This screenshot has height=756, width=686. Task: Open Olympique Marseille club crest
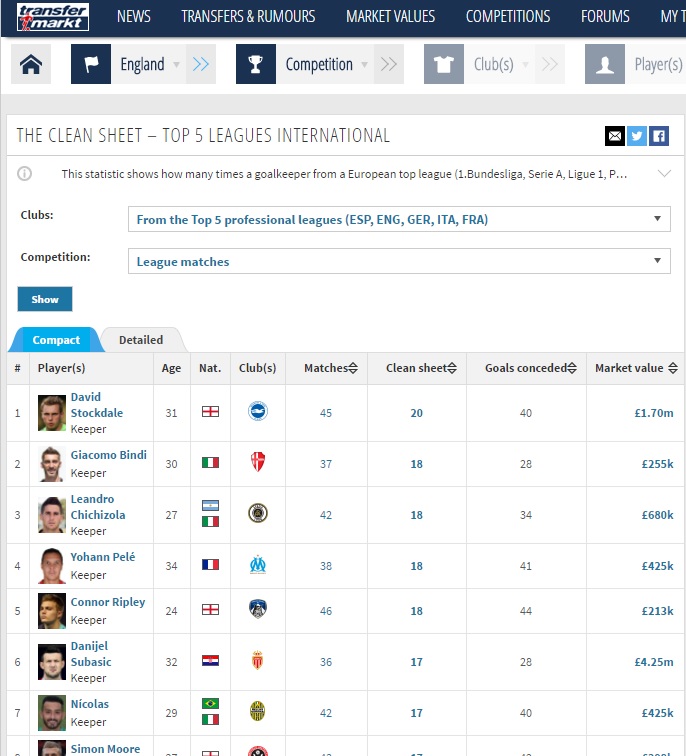pos(258,565)
